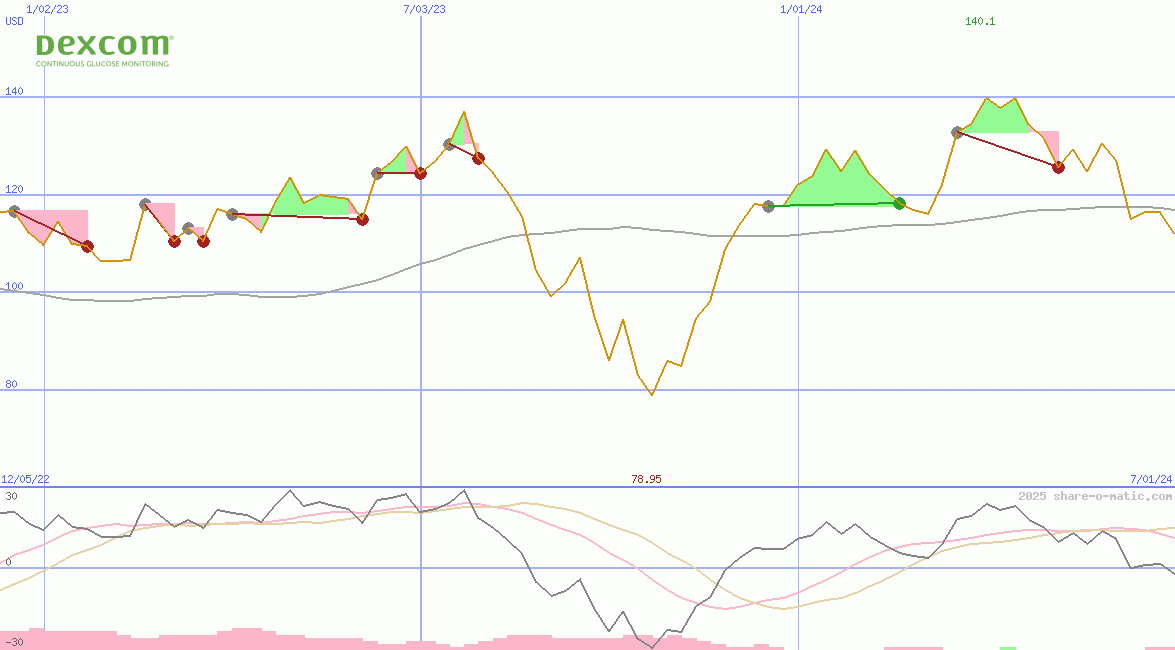Toggle the large green profit zone near 1/01/24

point(845,185)
